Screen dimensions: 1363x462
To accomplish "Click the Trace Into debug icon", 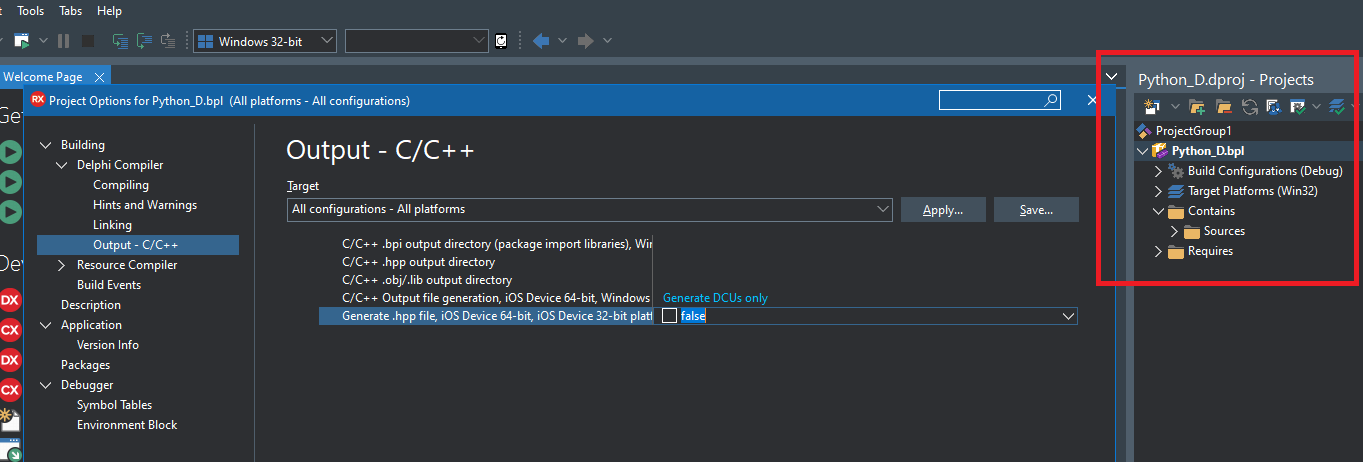I will point(120,41).
